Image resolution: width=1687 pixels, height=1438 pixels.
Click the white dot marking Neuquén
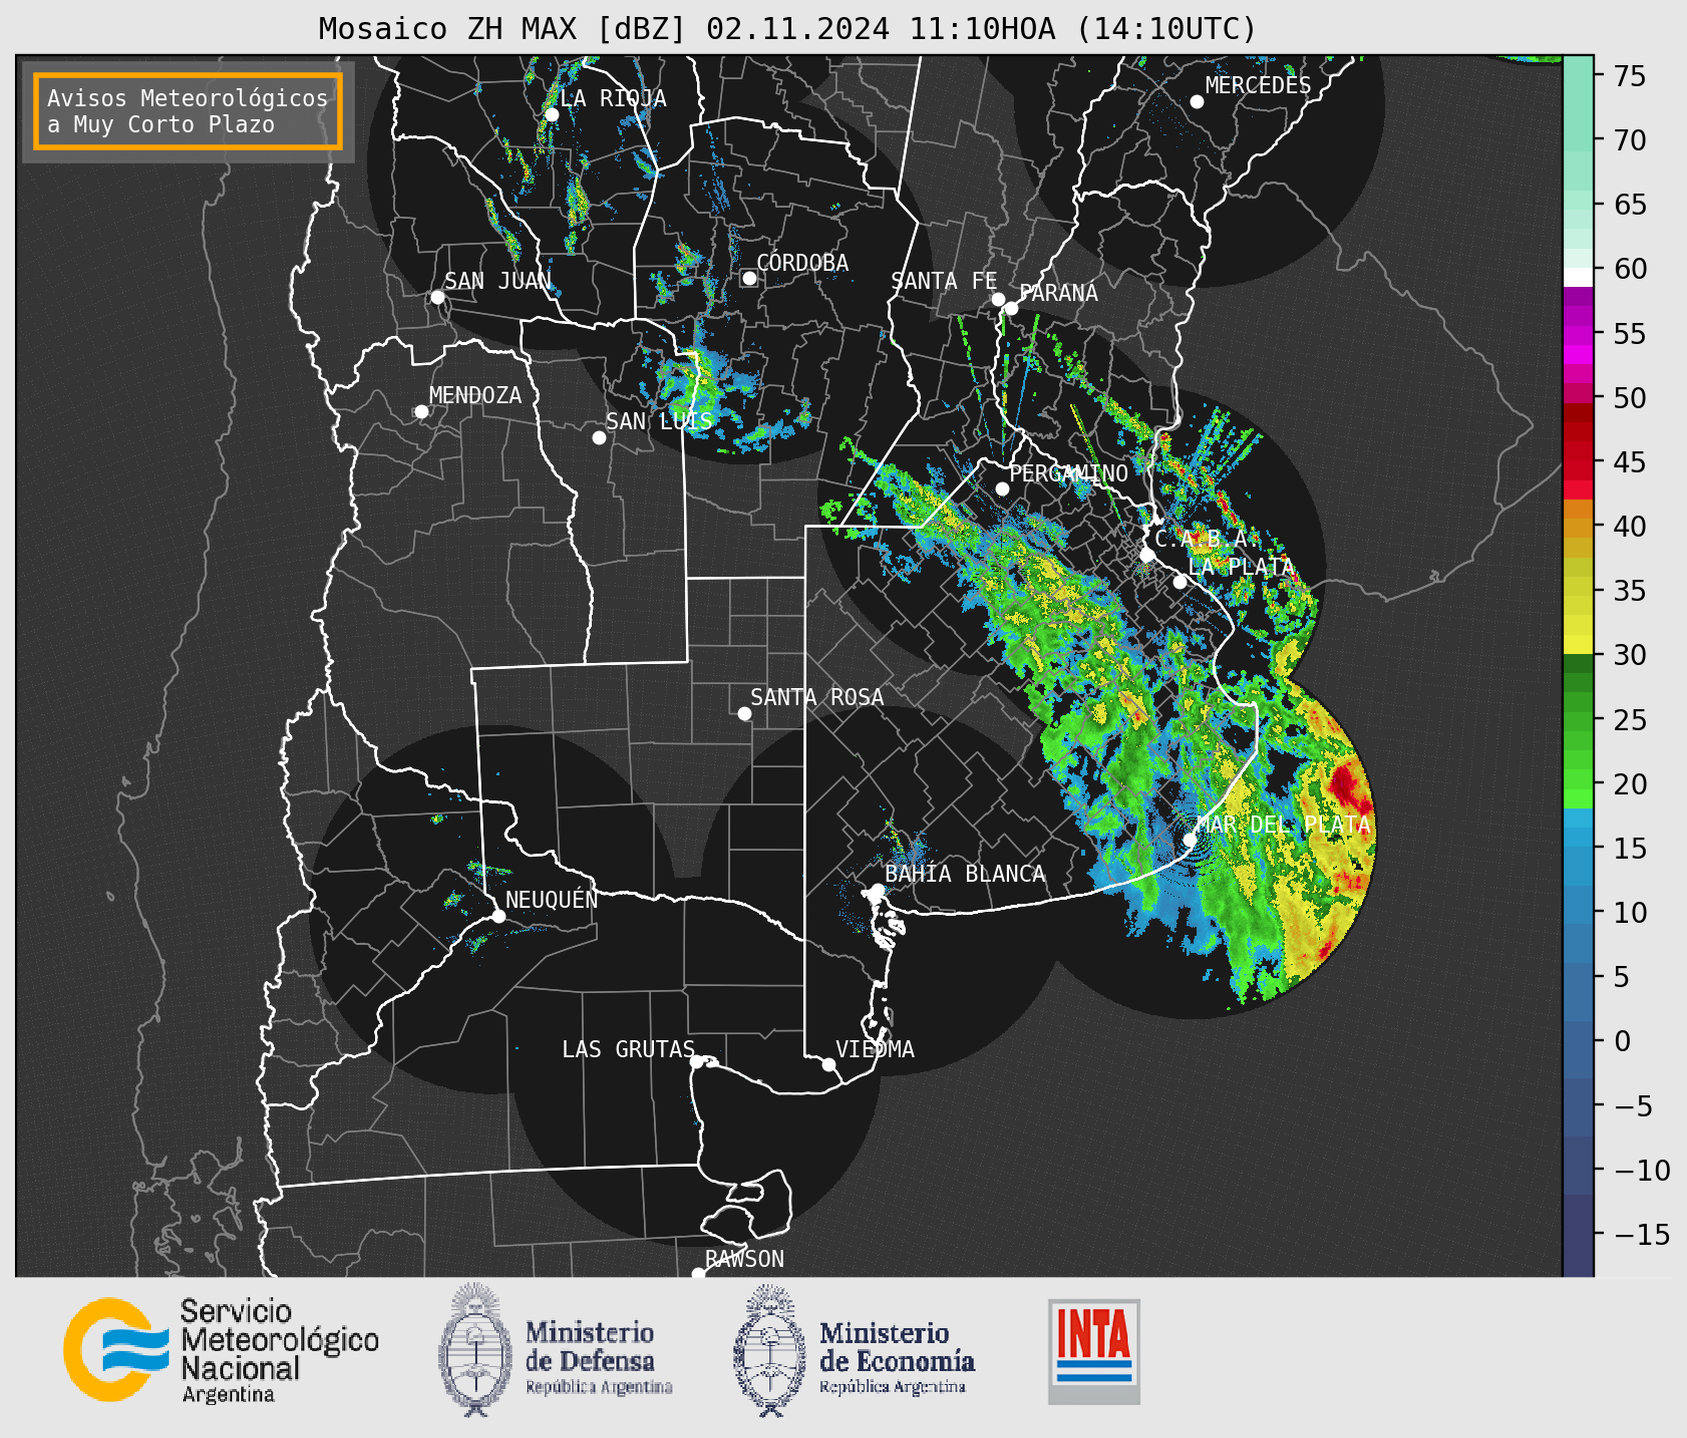pyautogui.click(x=498, y=916)
